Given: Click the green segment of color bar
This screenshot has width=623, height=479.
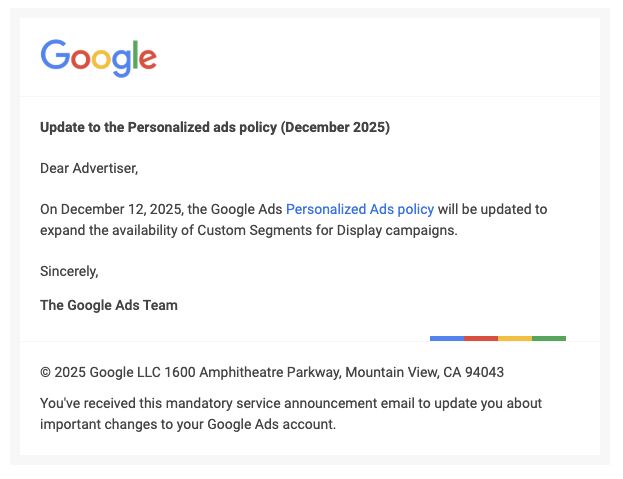Looking at the screenshot, I should click(x=549, y=338).
